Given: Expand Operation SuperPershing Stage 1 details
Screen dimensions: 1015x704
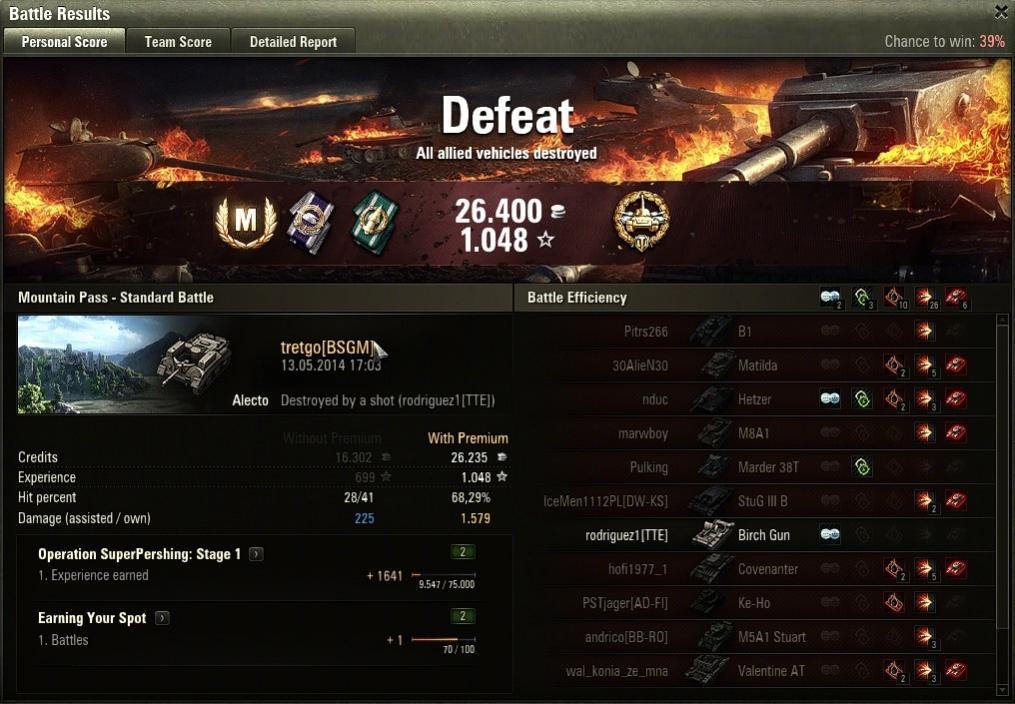Looking at the screenshot, I should tap(256, 554).
